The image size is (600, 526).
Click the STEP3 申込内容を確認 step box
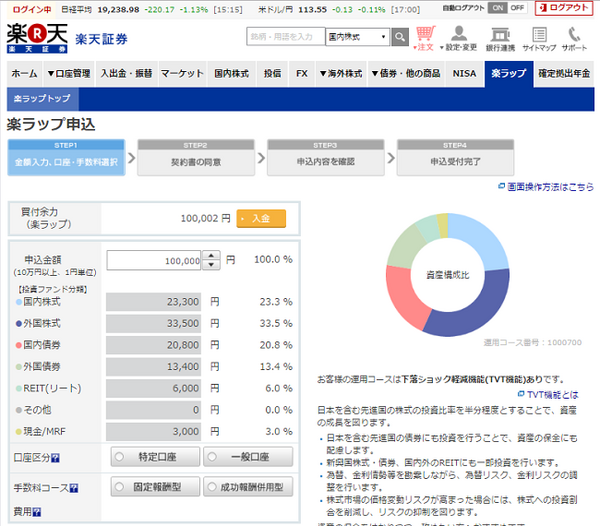pyautogui.click(x=326, y=157)
